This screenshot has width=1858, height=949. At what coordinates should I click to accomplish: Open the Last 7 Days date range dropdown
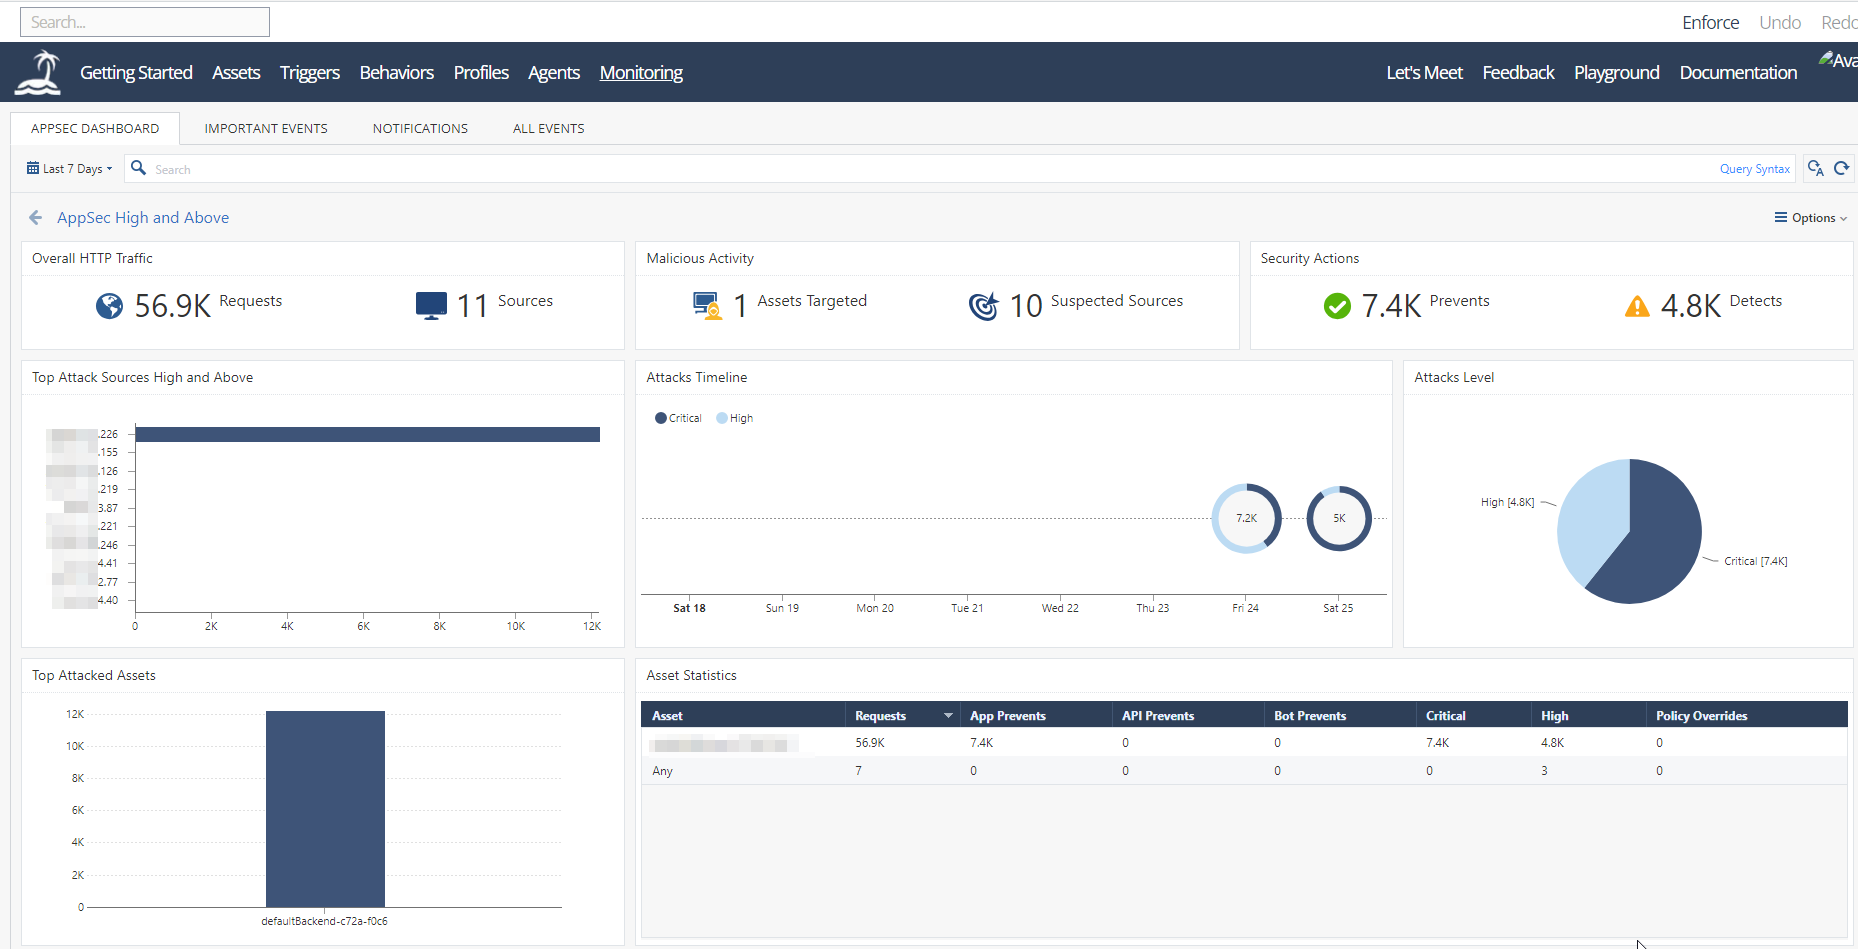tap(69, 168)
